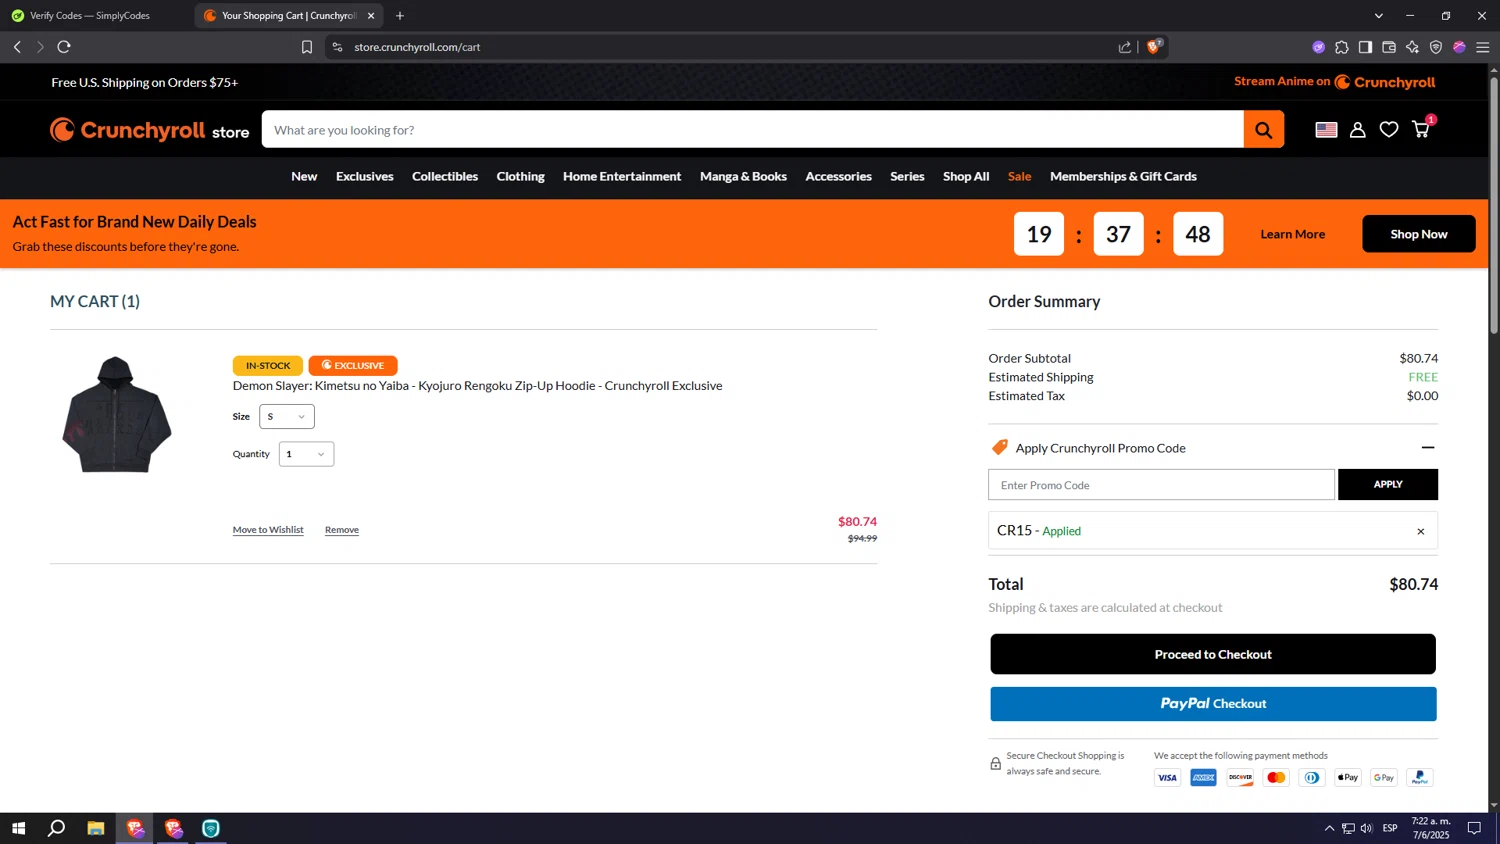Open the Accessories menu
Screen dimensions: 1500x844
[838, 176]
